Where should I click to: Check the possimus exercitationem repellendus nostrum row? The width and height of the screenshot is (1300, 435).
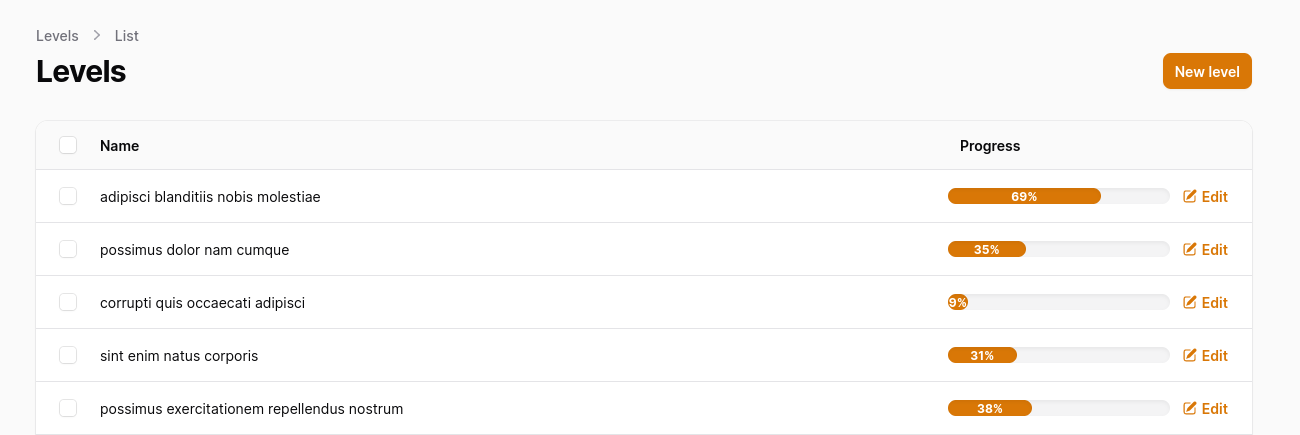click(x=68, y=408)
